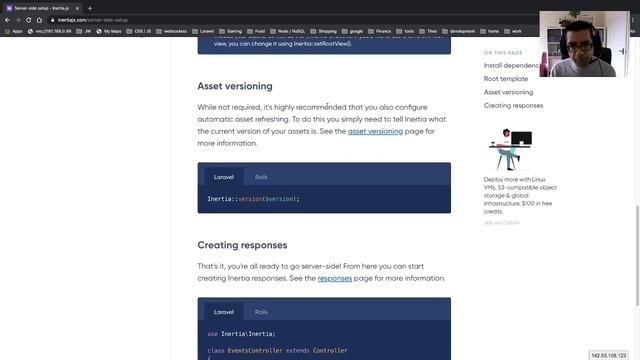Select the Laravel tab in the EventsController code block
This screenshot has width=640, height=360.
[224, 312]
